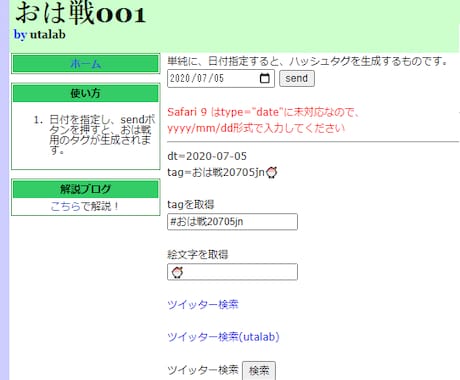Open the calendar picker in date field
Screen dimensions: 460x380
265,79
